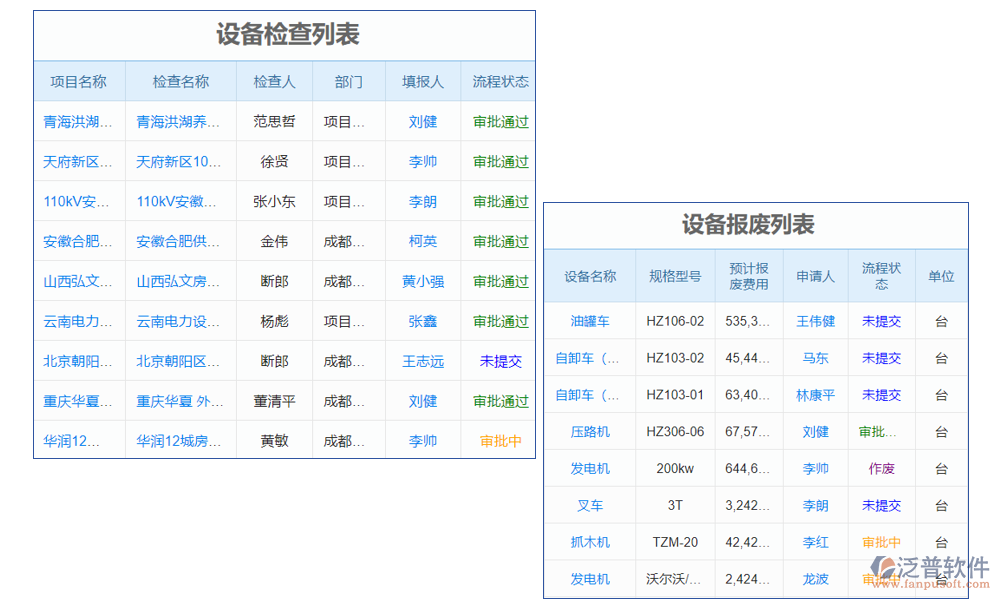Click the 流程状态 column header
This screenshot has width=1000, height=600.
pyautogui.click(x=500, y=81)
